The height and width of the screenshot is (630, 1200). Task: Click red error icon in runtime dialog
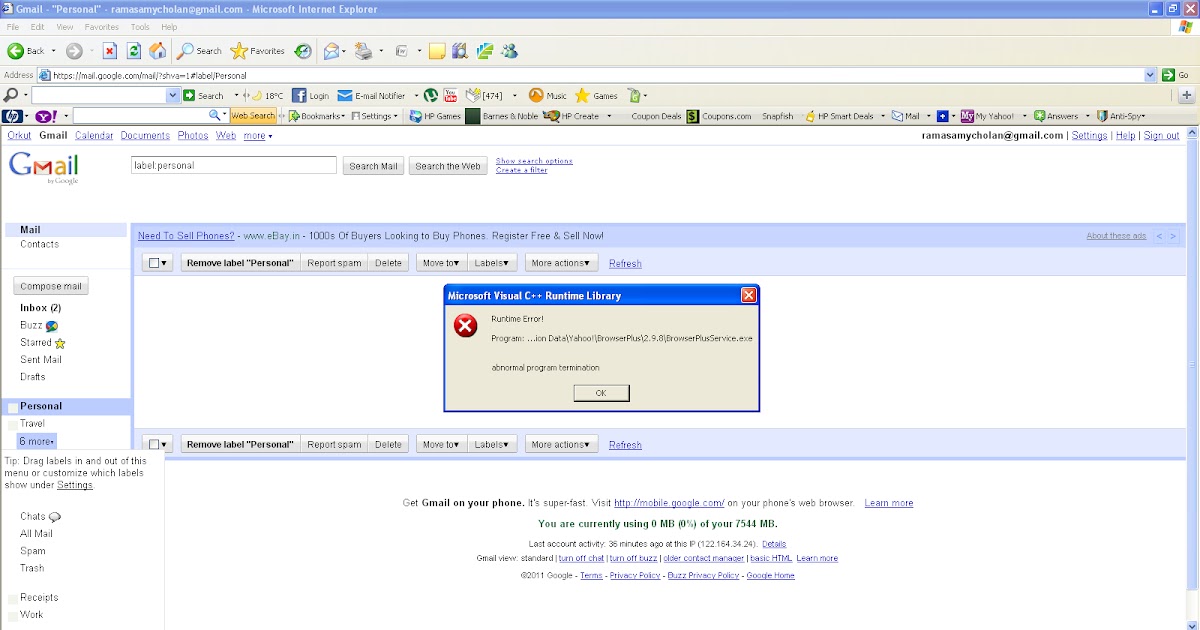pyautogui.click(x=465, y=326)
